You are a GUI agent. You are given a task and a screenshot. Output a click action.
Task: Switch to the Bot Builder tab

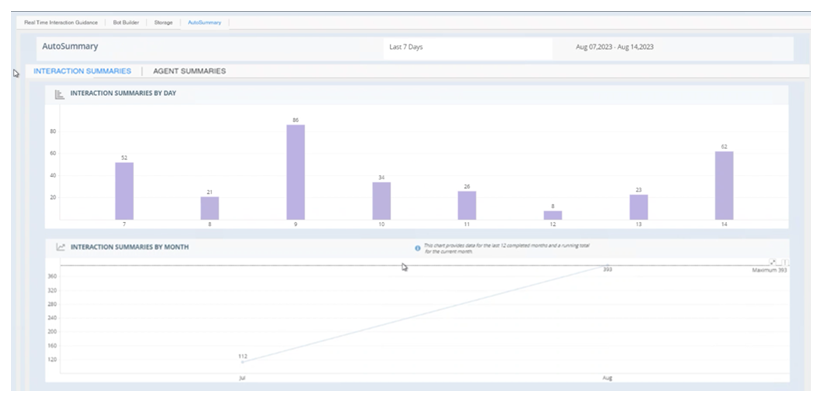click(126, 23)
